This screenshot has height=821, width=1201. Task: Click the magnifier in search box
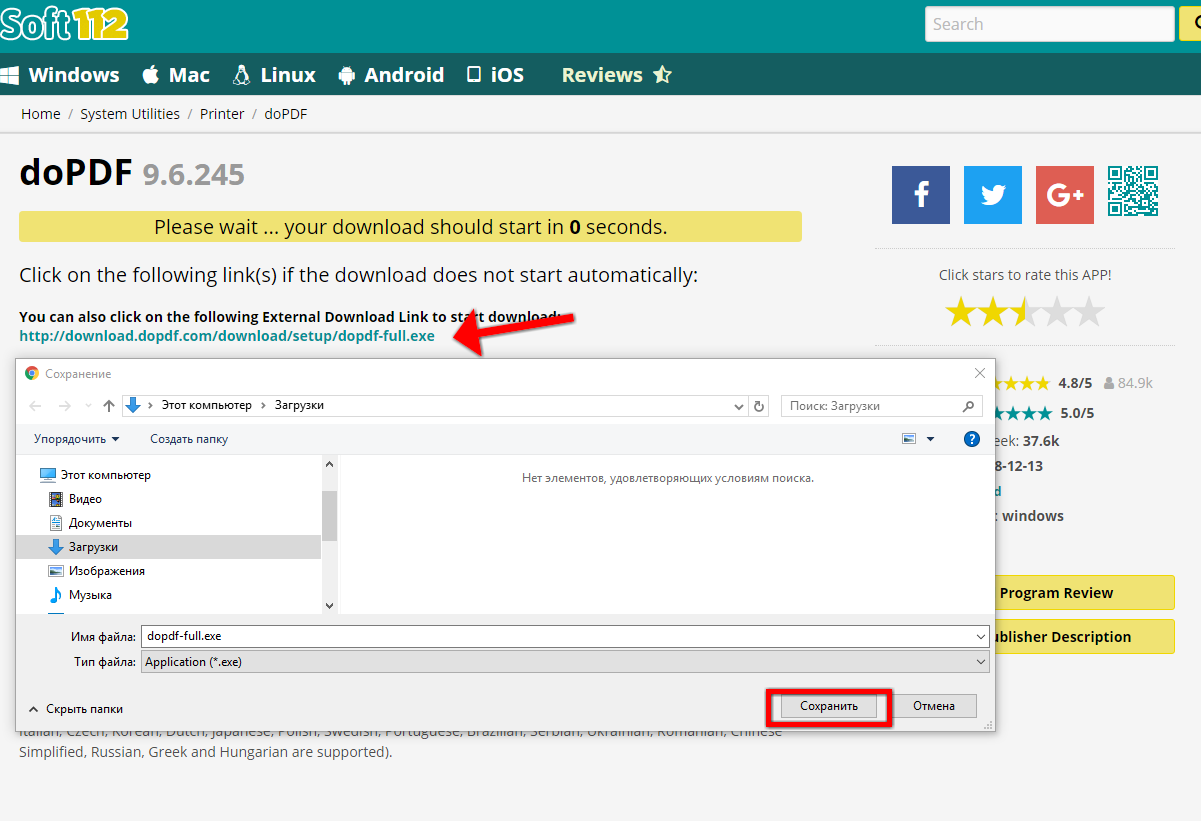968,406
